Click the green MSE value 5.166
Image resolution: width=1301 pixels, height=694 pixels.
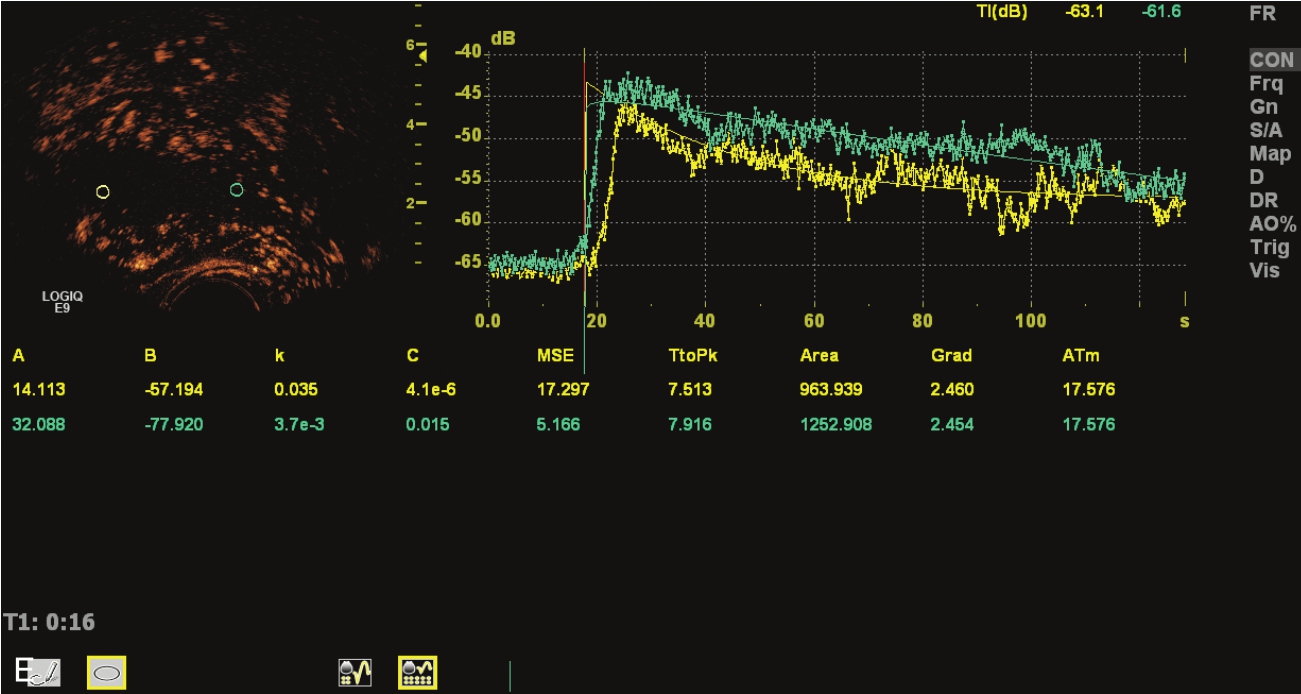(559, 425)
